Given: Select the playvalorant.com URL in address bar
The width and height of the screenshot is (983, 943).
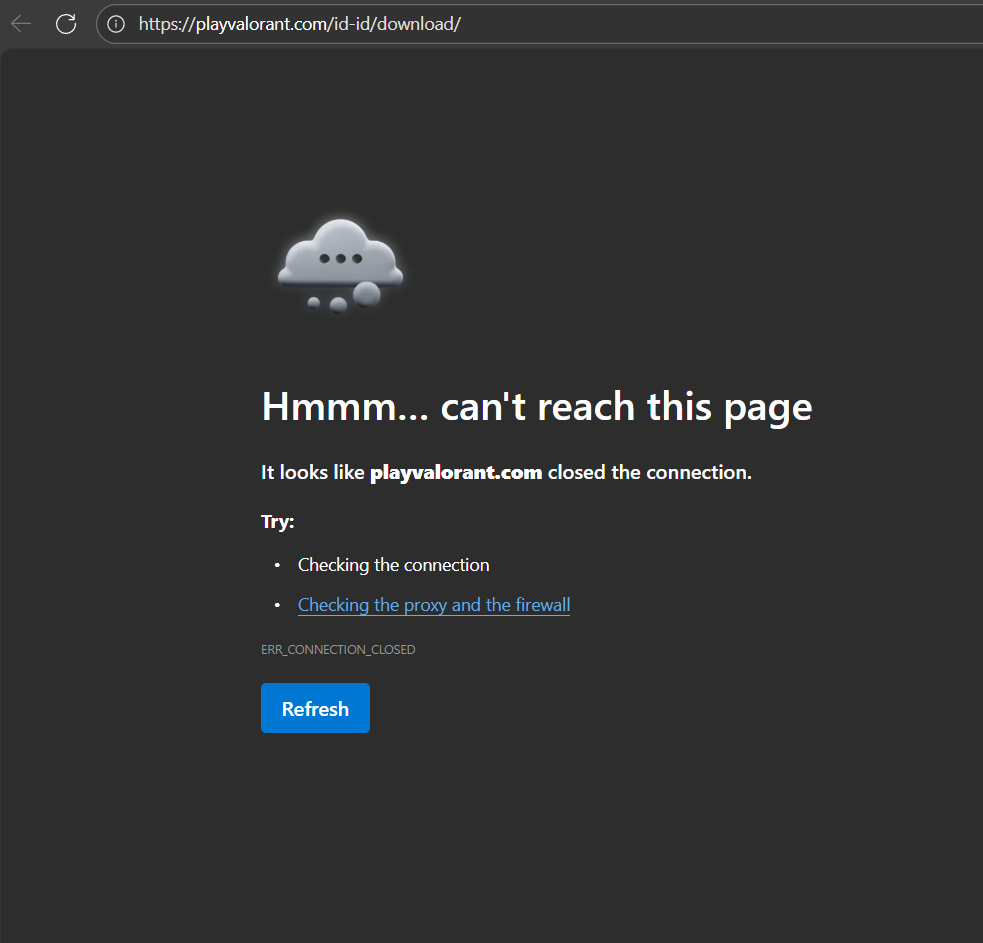Looking at the screenshot, I should pos(300,24).
